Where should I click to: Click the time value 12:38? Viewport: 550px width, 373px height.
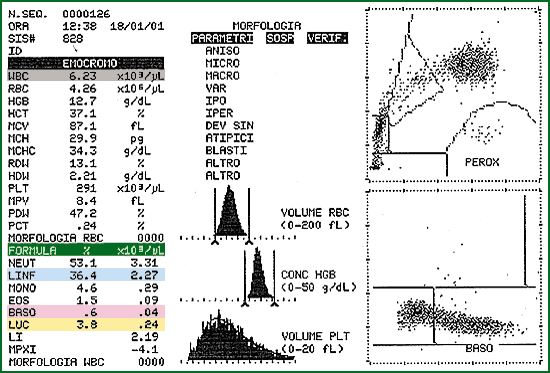(79, 26)
